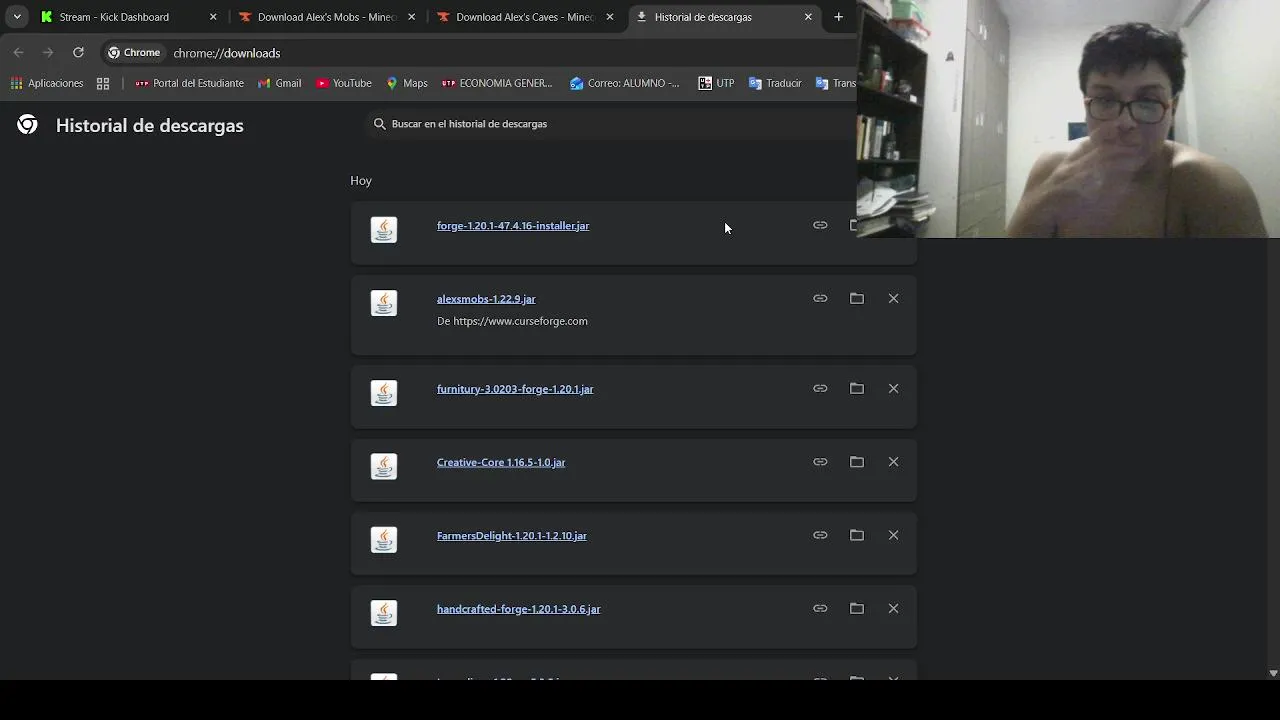This screenshot has width=1280, height=720.
Task: Open the Maps bookmark
Action: click(x=406, y=83)
